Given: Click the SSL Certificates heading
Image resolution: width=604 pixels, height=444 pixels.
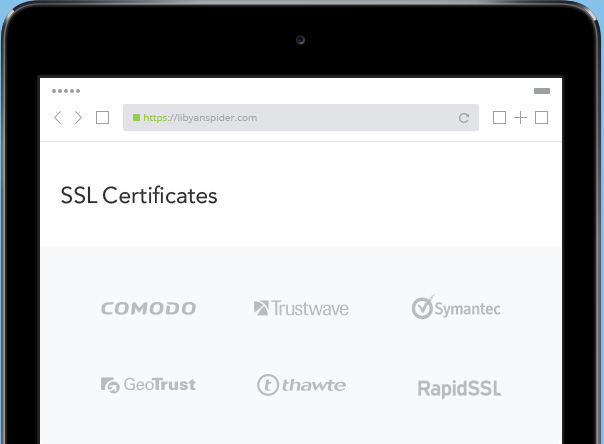Looking at the screenshot, I should coord(139,195).
